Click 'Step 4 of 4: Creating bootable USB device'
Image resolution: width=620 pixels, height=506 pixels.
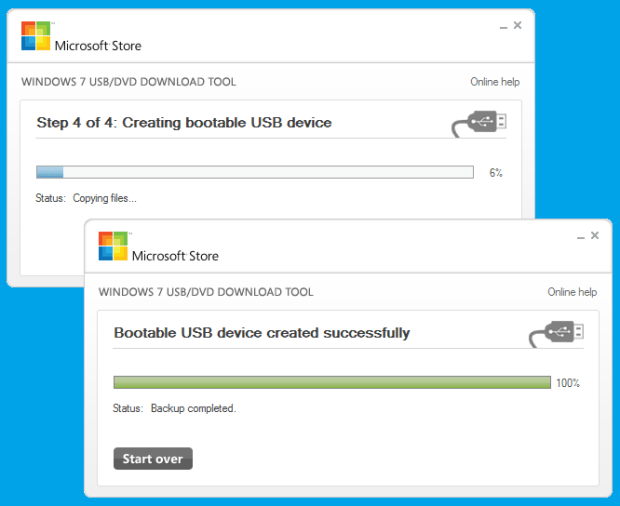pyautogui.click(x=184, y=123)
